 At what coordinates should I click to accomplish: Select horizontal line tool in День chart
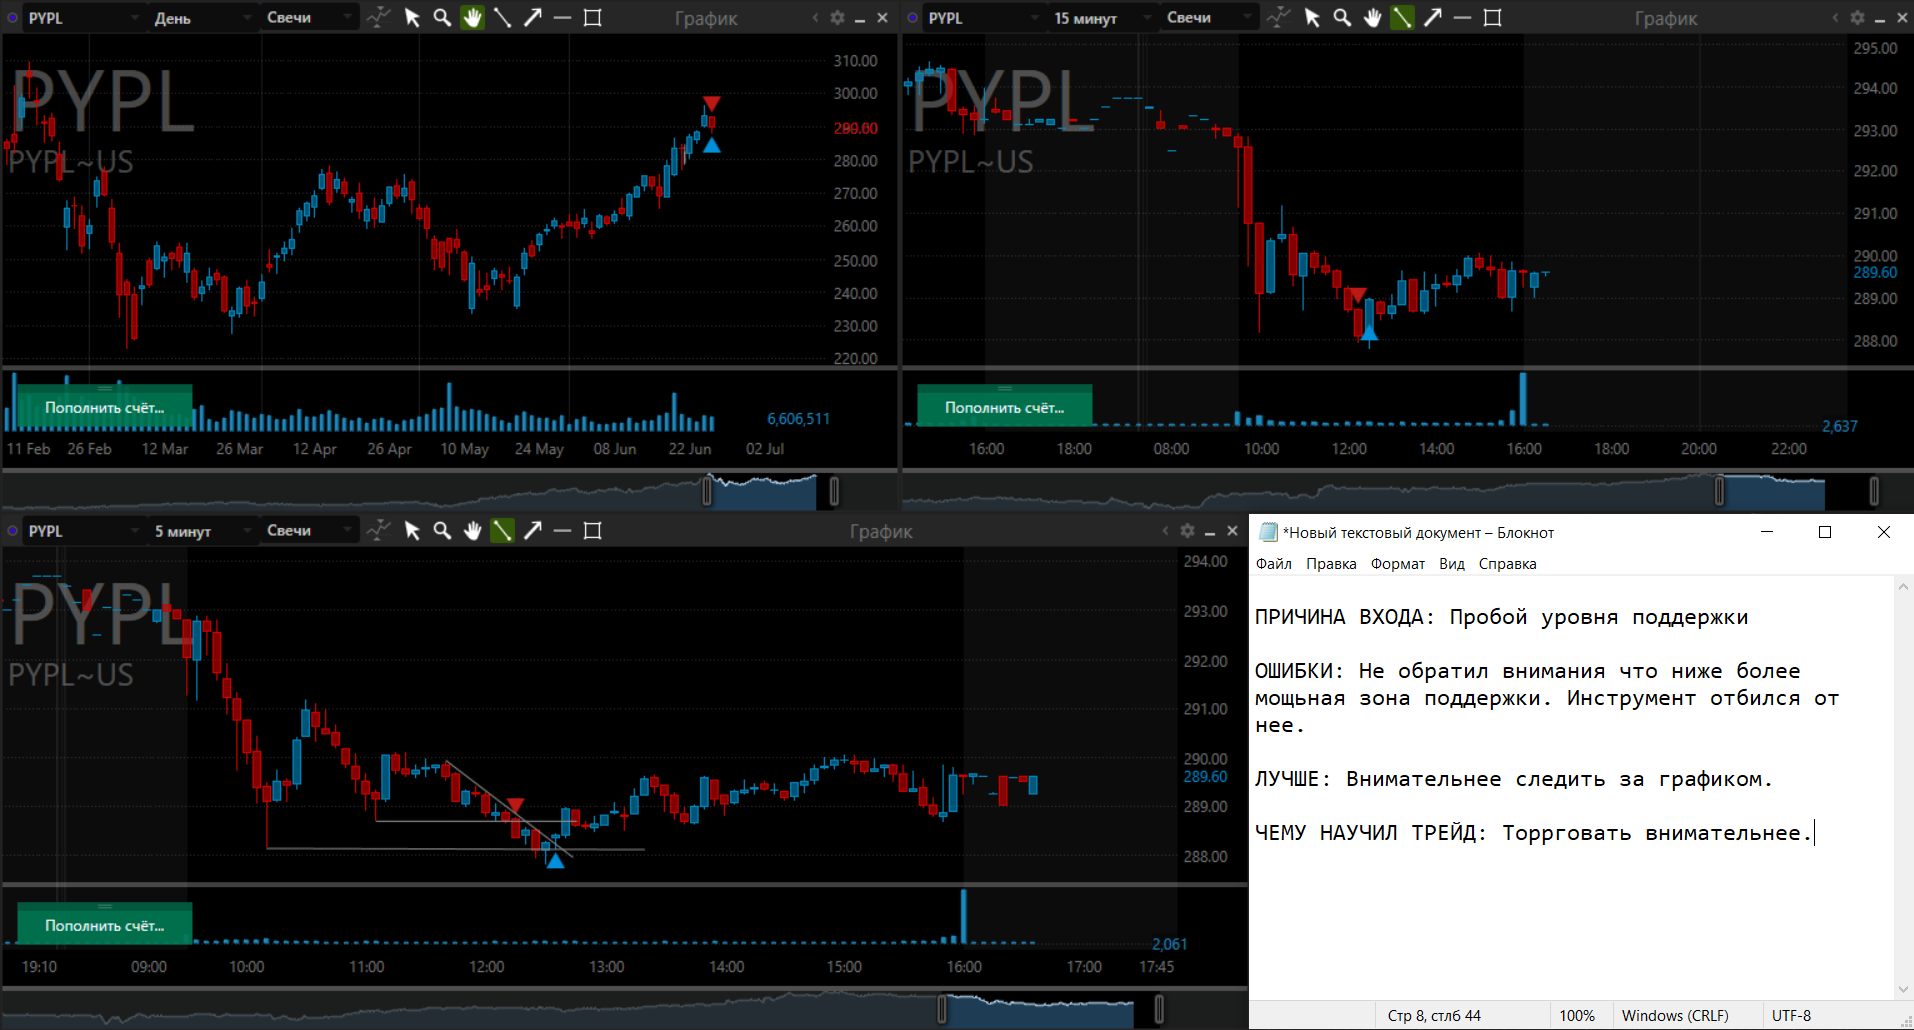click(x=562, y=17)
